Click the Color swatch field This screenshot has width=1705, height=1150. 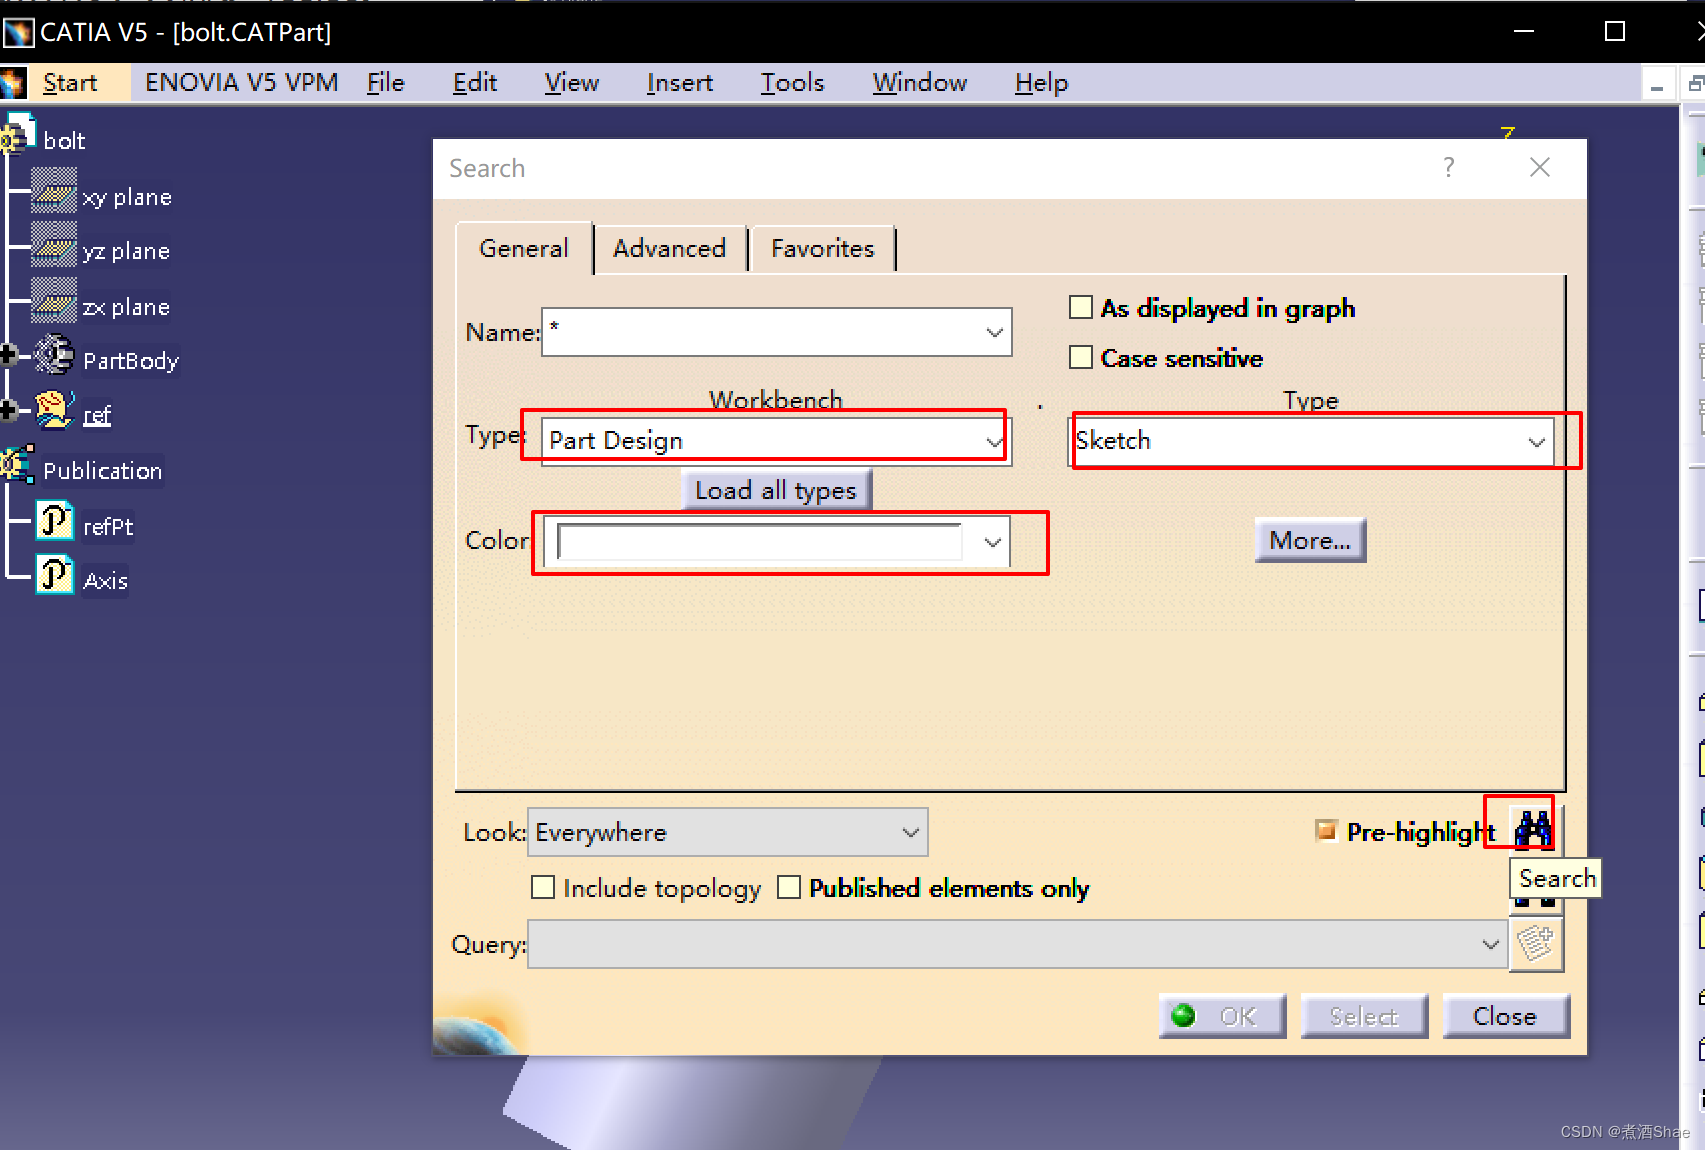click(760, 541)
